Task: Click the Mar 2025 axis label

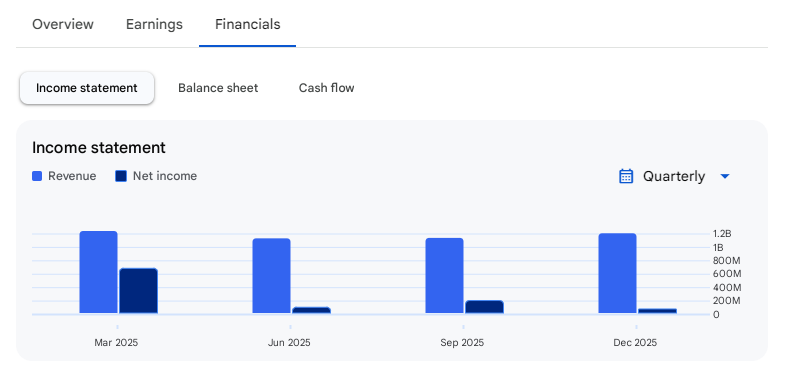Action: tap(116, 343)
